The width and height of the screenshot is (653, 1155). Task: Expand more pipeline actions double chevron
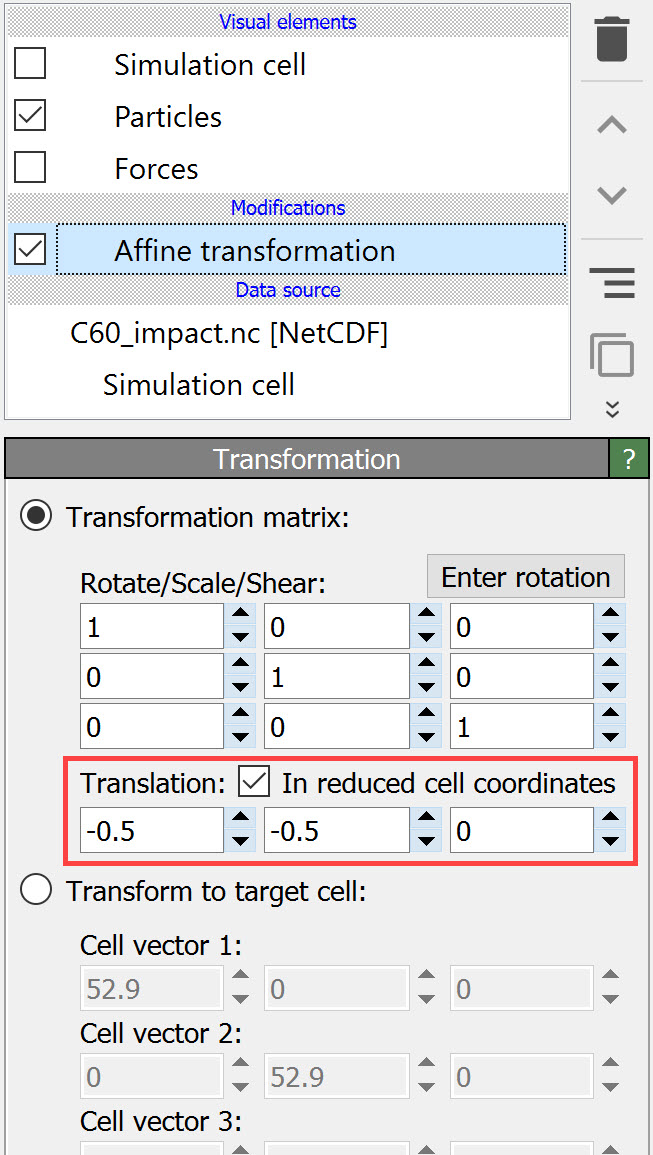click(612, 408)
